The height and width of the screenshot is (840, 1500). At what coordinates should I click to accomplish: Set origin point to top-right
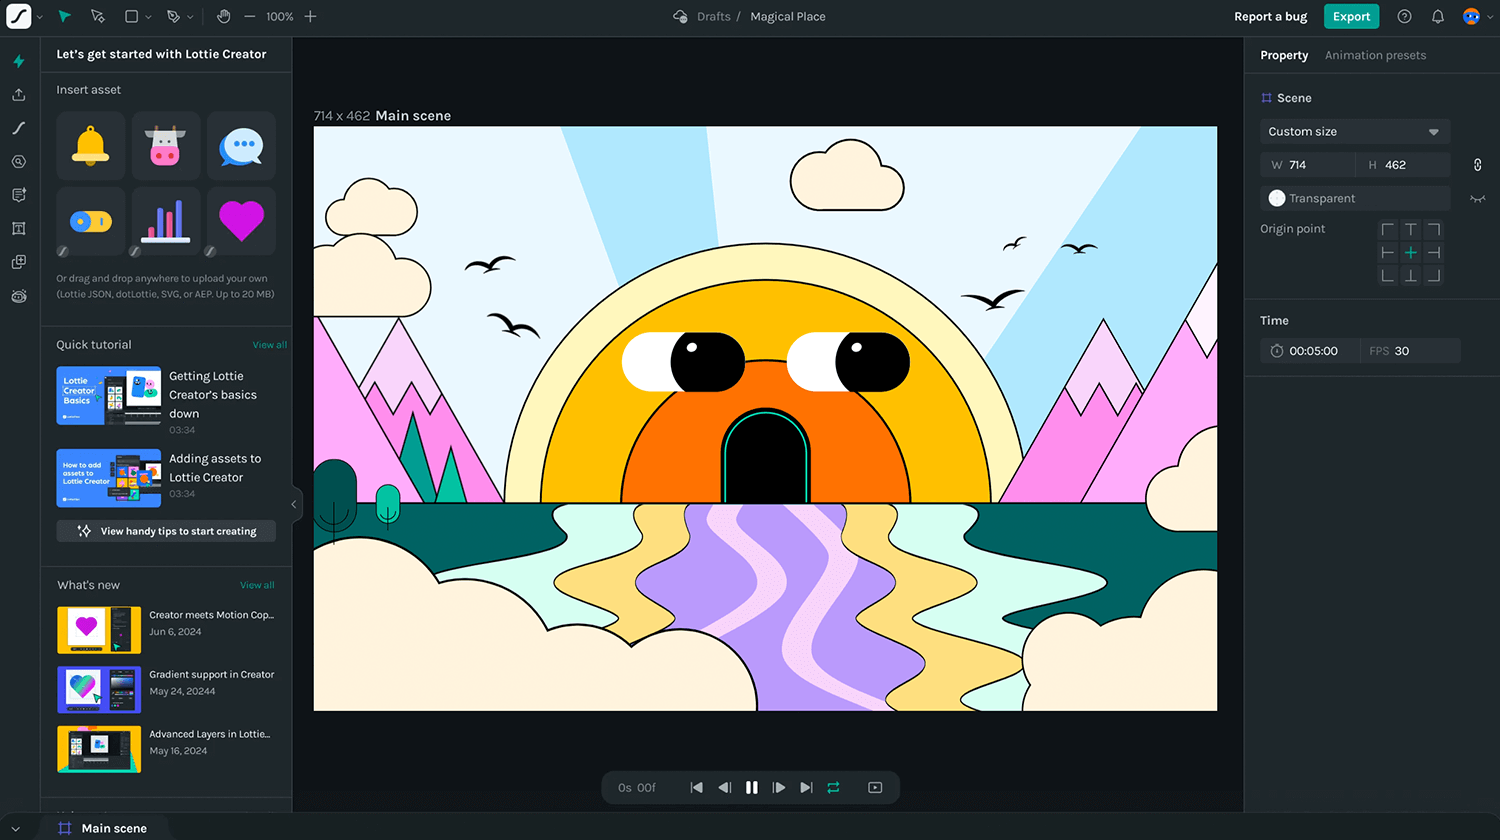tap(1434, 230)
